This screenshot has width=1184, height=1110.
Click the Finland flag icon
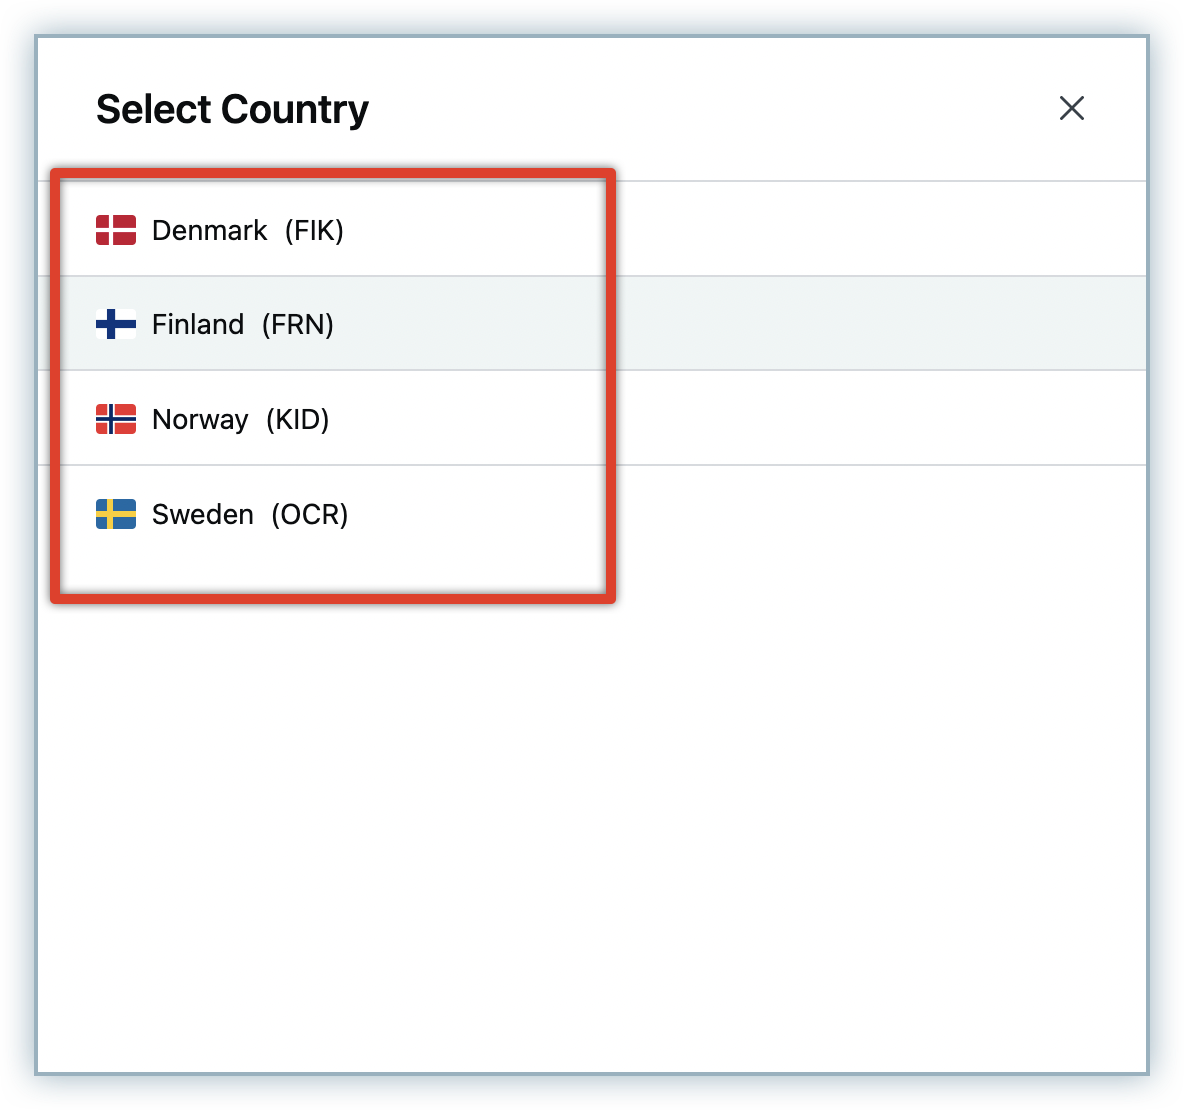116,324
